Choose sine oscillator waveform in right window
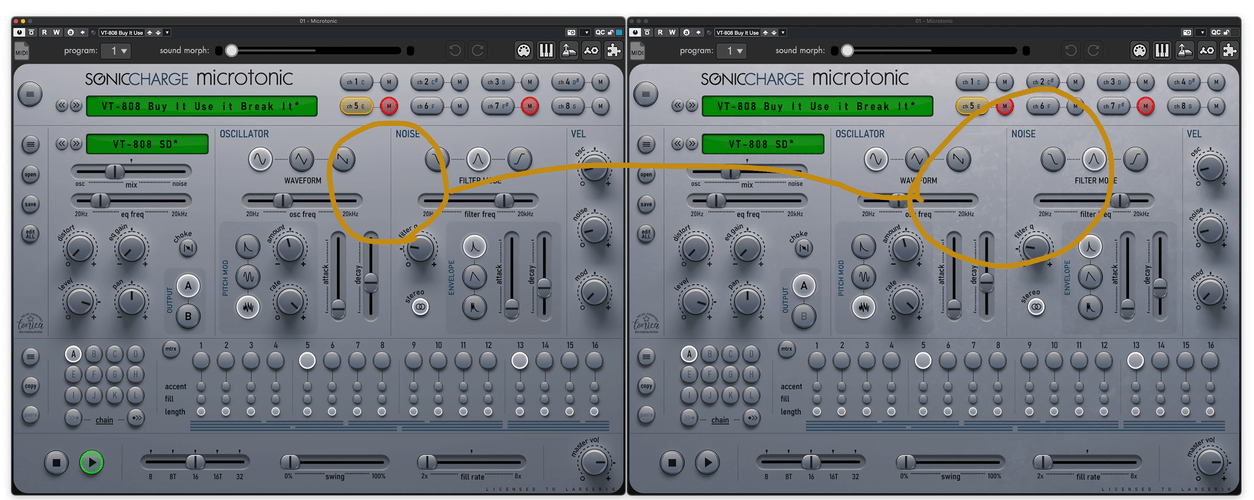 coord(876,159)
